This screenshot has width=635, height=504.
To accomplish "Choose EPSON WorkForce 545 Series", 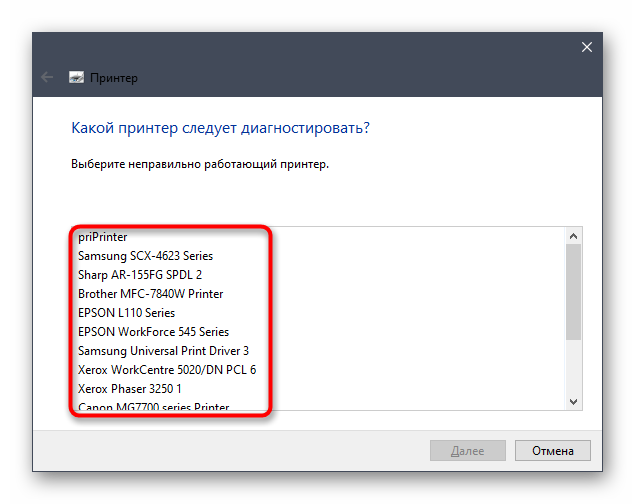I will click(x=153, y=332).
